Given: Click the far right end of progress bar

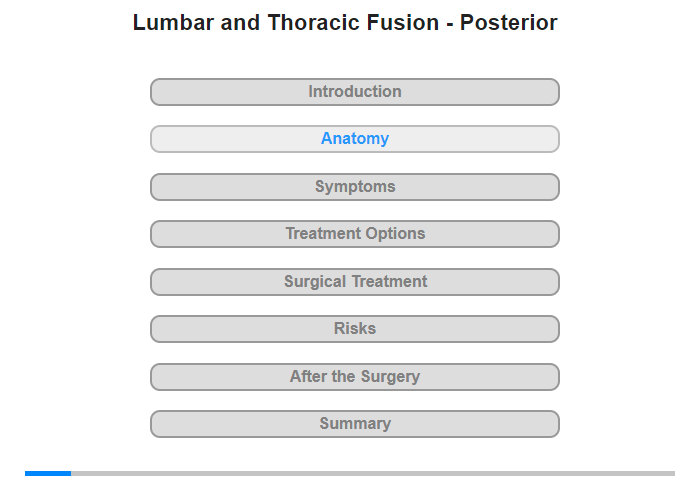Looking at the screenshot, I should point(673,473).
